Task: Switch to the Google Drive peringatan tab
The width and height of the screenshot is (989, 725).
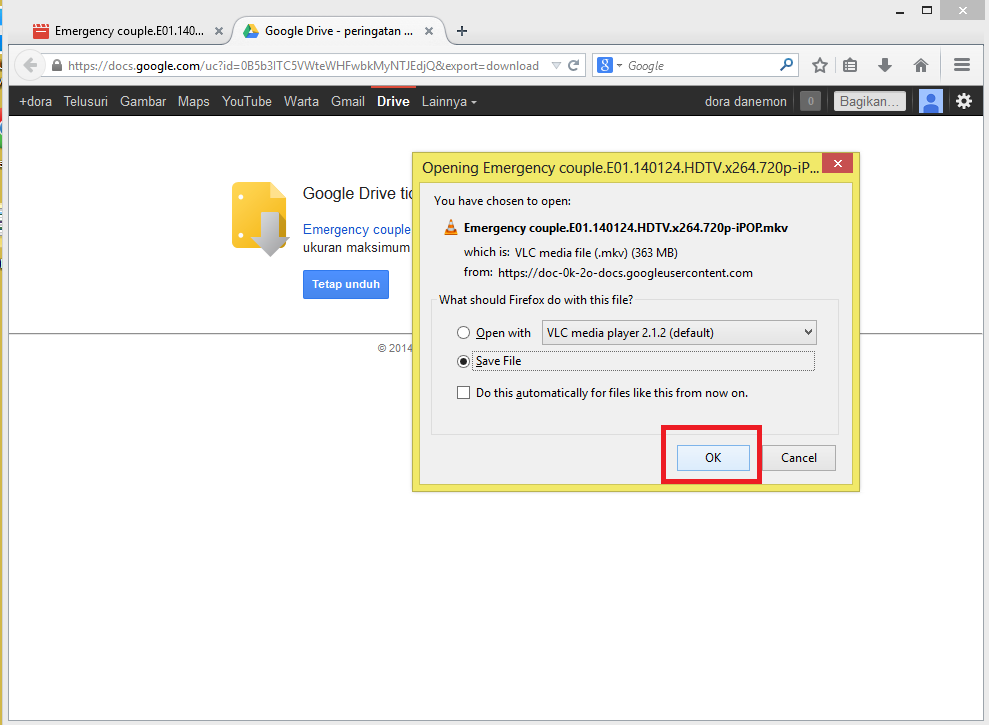Action: click(339, 31)
